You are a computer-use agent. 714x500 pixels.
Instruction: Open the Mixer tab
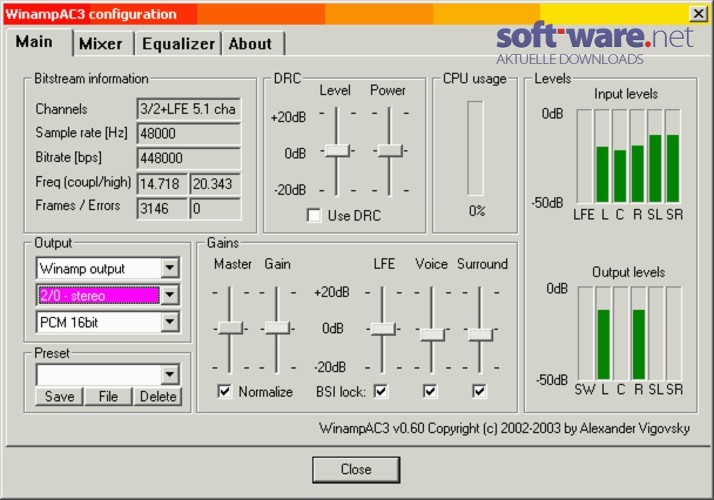coord(101,44)
